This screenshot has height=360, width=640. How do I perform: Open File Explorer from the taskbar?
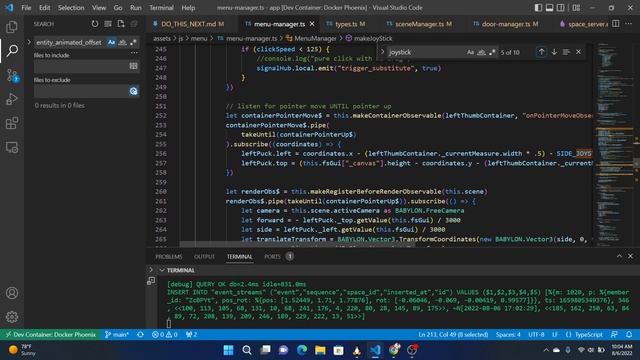320,350
